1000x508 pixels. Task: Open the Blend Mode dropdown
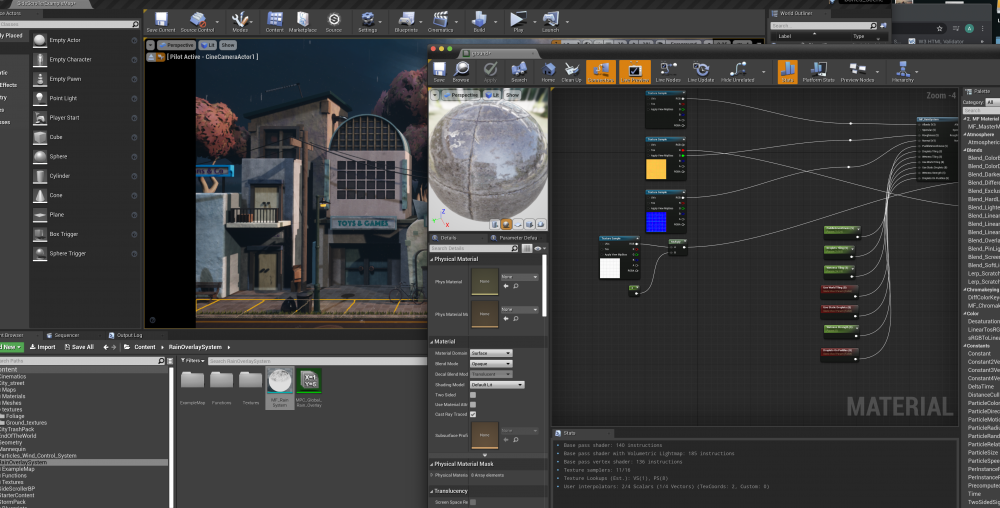[x=491, y=363]
